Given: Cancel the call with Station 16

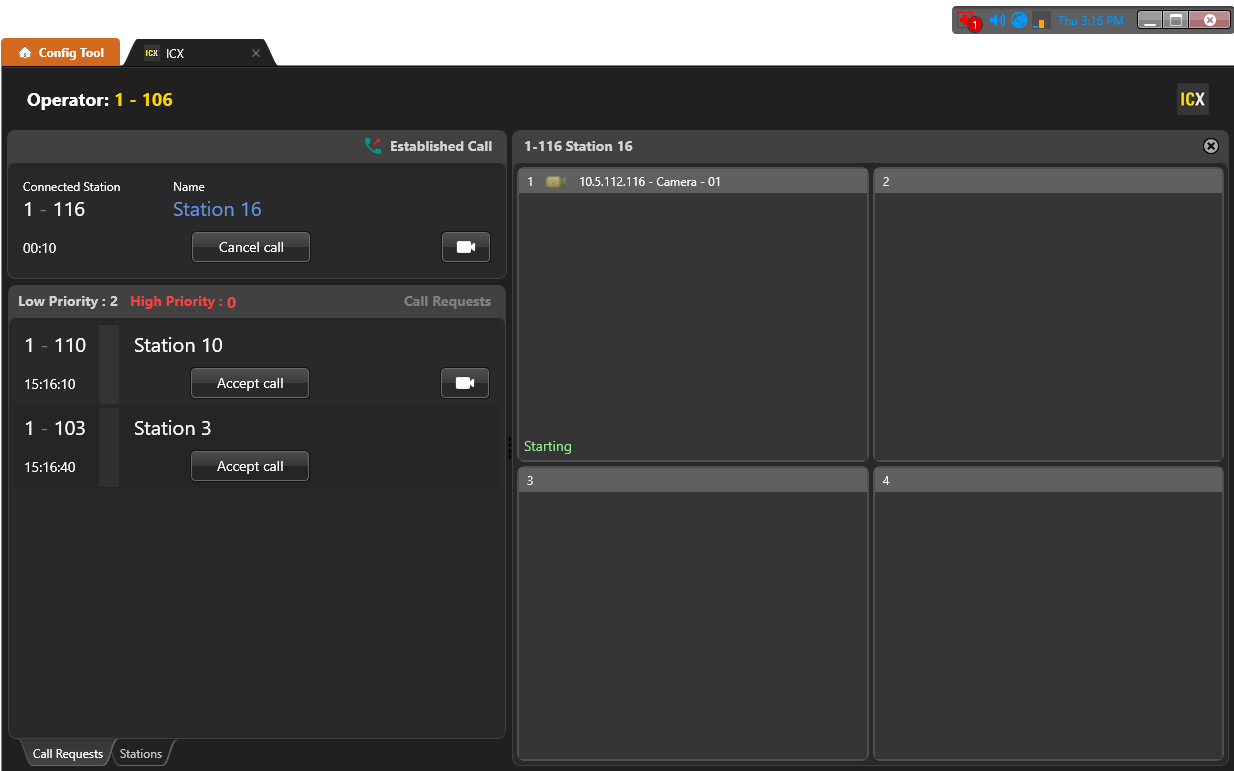Looking at the screenshot, I should pyautogui.click(x=251, y=247).
